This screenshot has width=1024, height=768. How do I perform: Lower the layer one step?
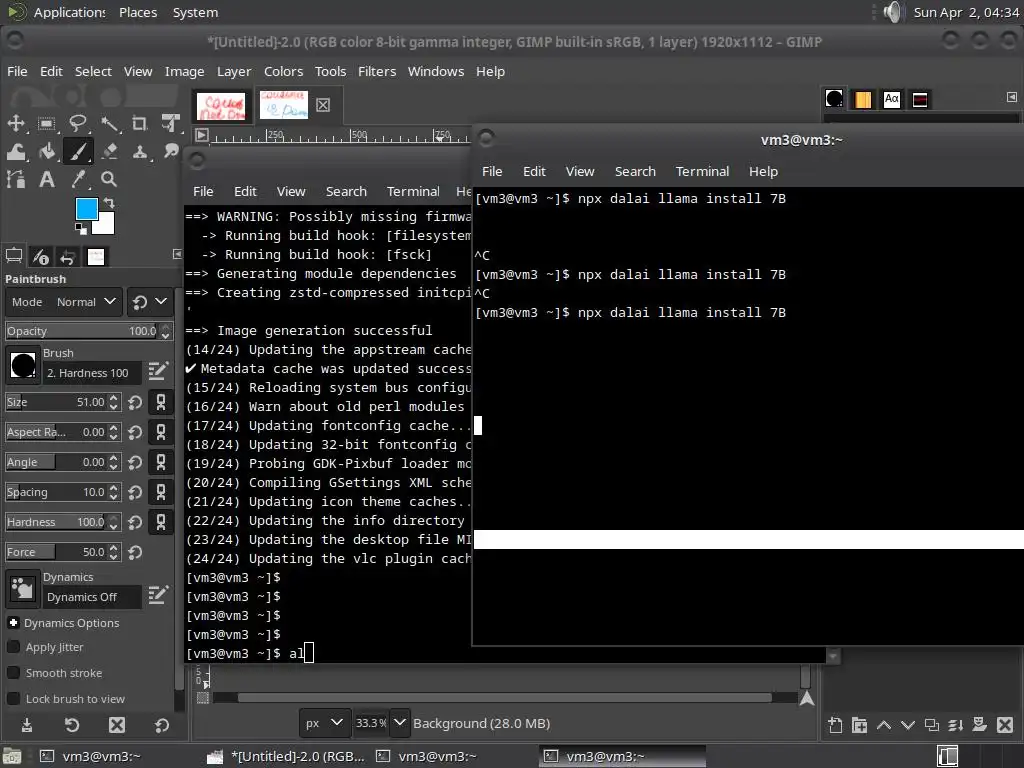(x=908, y=725)
